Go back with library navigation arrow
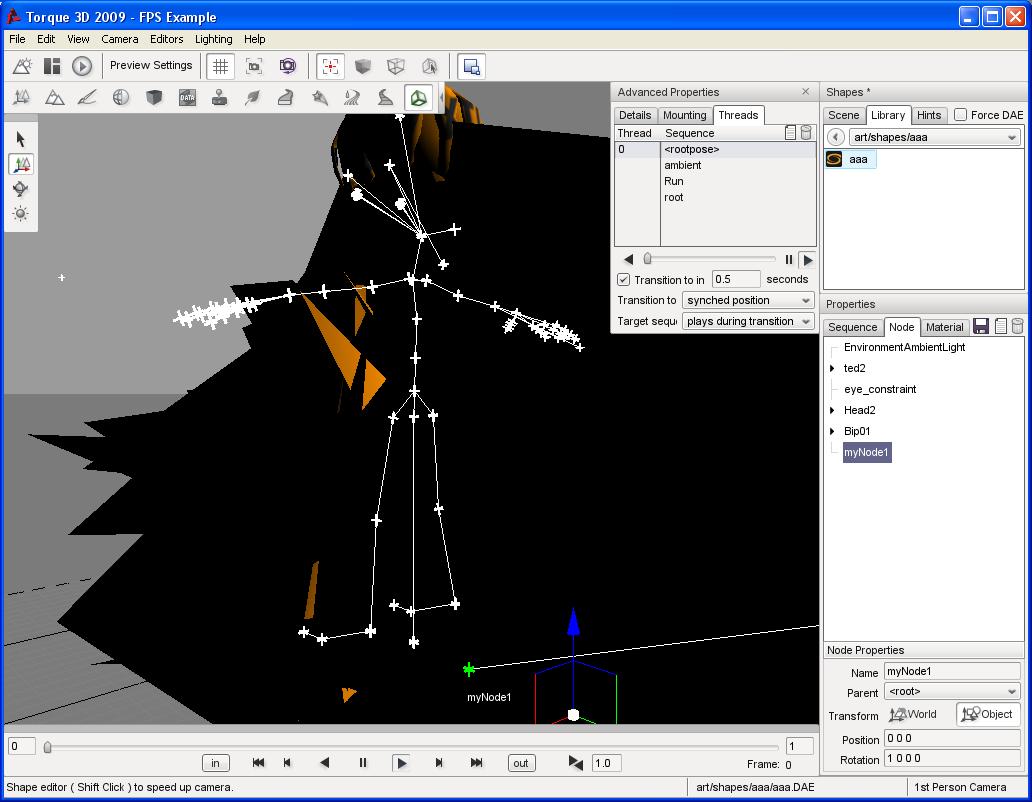 835,137
